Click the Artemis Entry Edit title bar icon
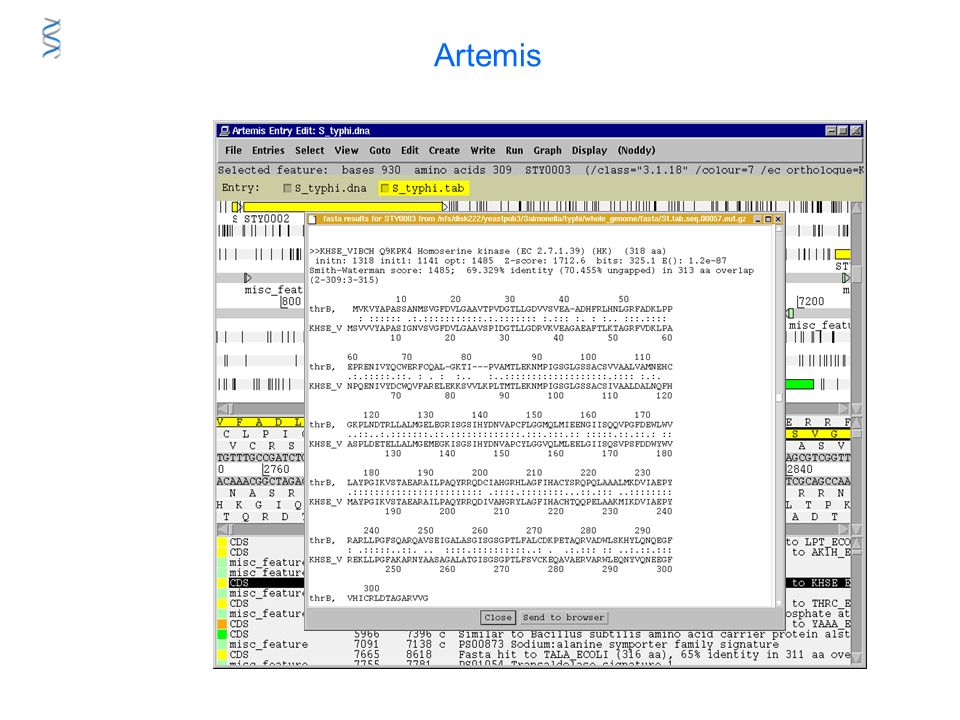The image size is (960, 720). (x=225, y=130)
